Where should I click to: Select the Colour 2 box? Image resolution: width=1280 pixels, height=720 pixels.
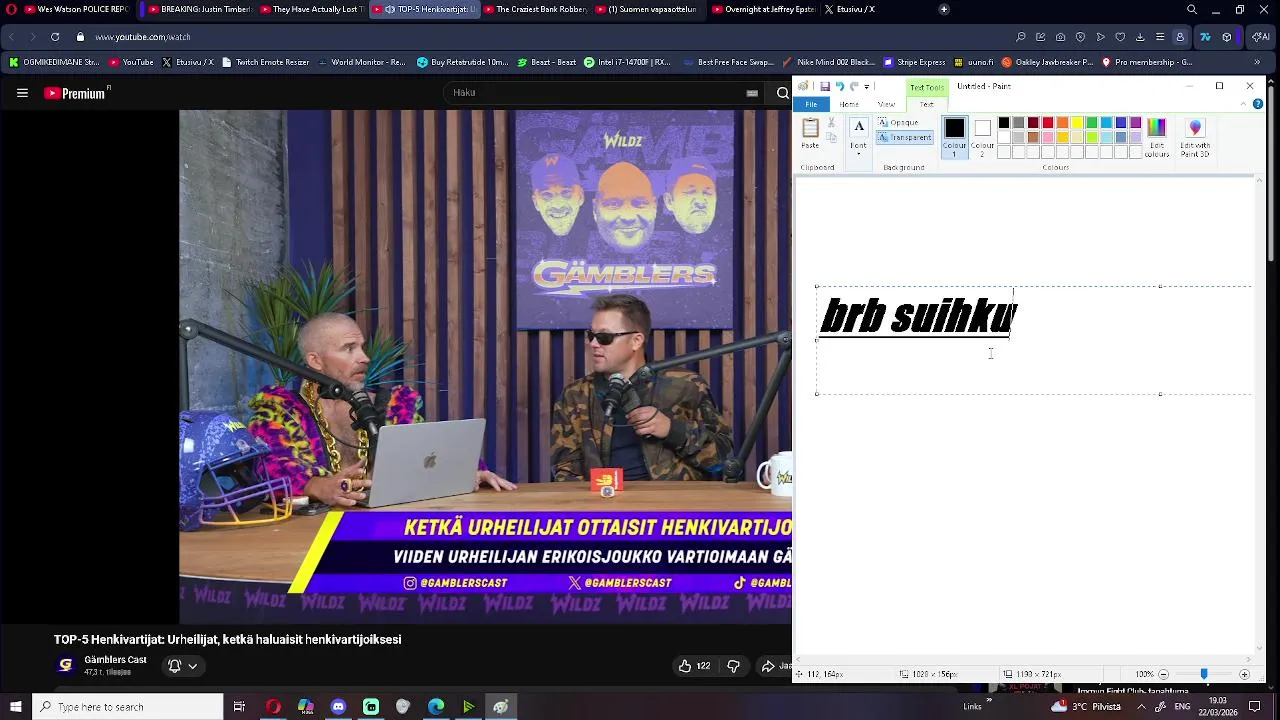982,136
